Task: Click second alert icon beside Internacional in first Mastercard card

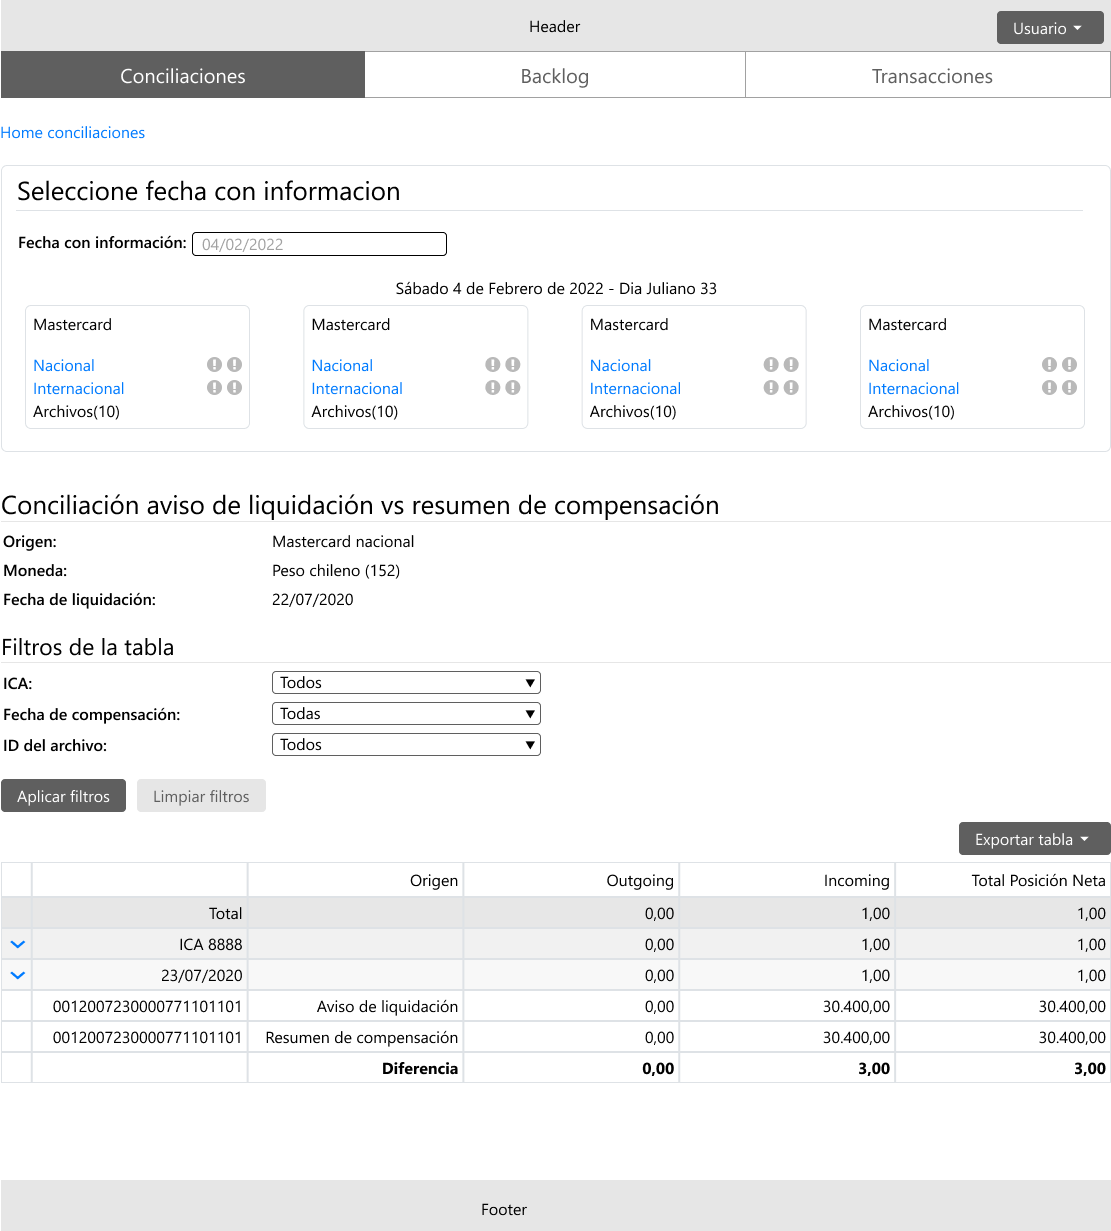Action: [234, 388]
